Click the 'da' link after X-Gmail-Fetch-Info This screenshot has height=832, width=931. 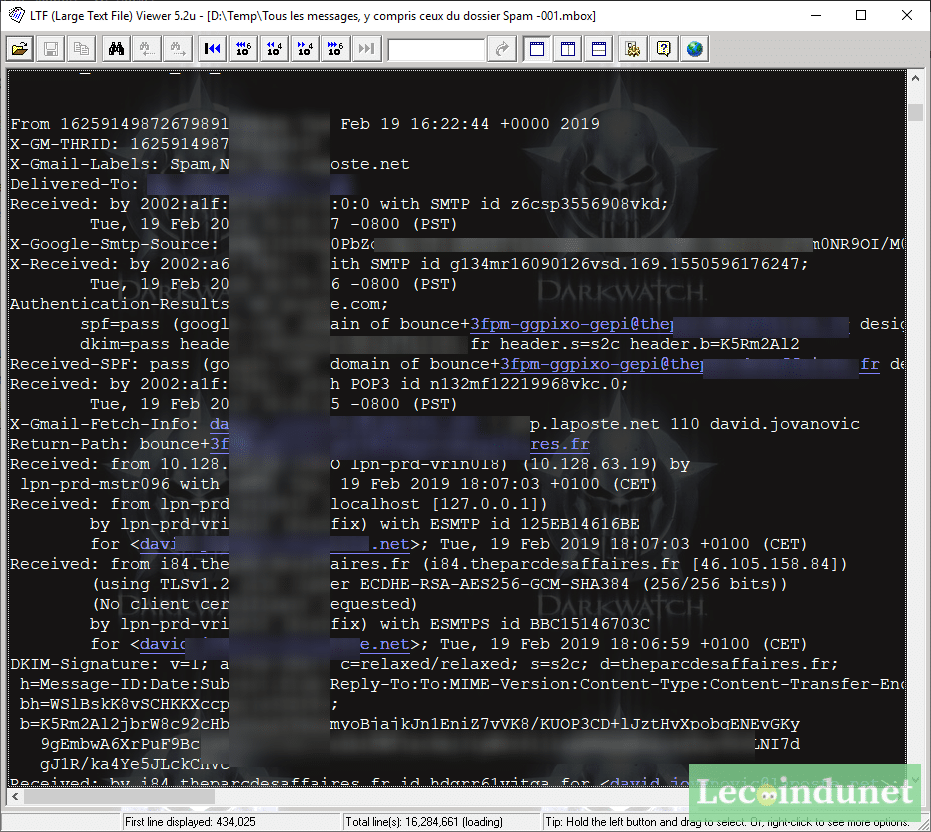pos(220,424)
